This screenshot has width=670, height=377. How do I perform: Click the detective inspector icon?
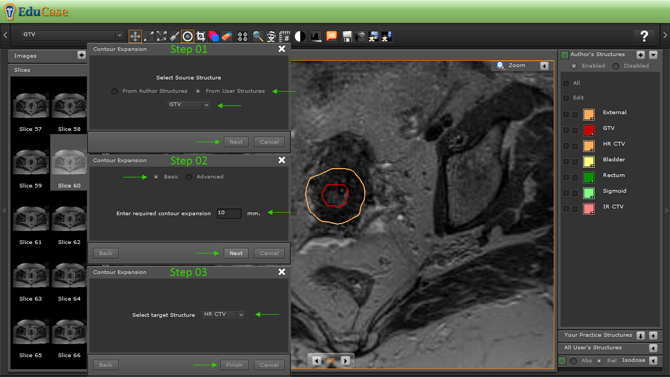(271, 36)
